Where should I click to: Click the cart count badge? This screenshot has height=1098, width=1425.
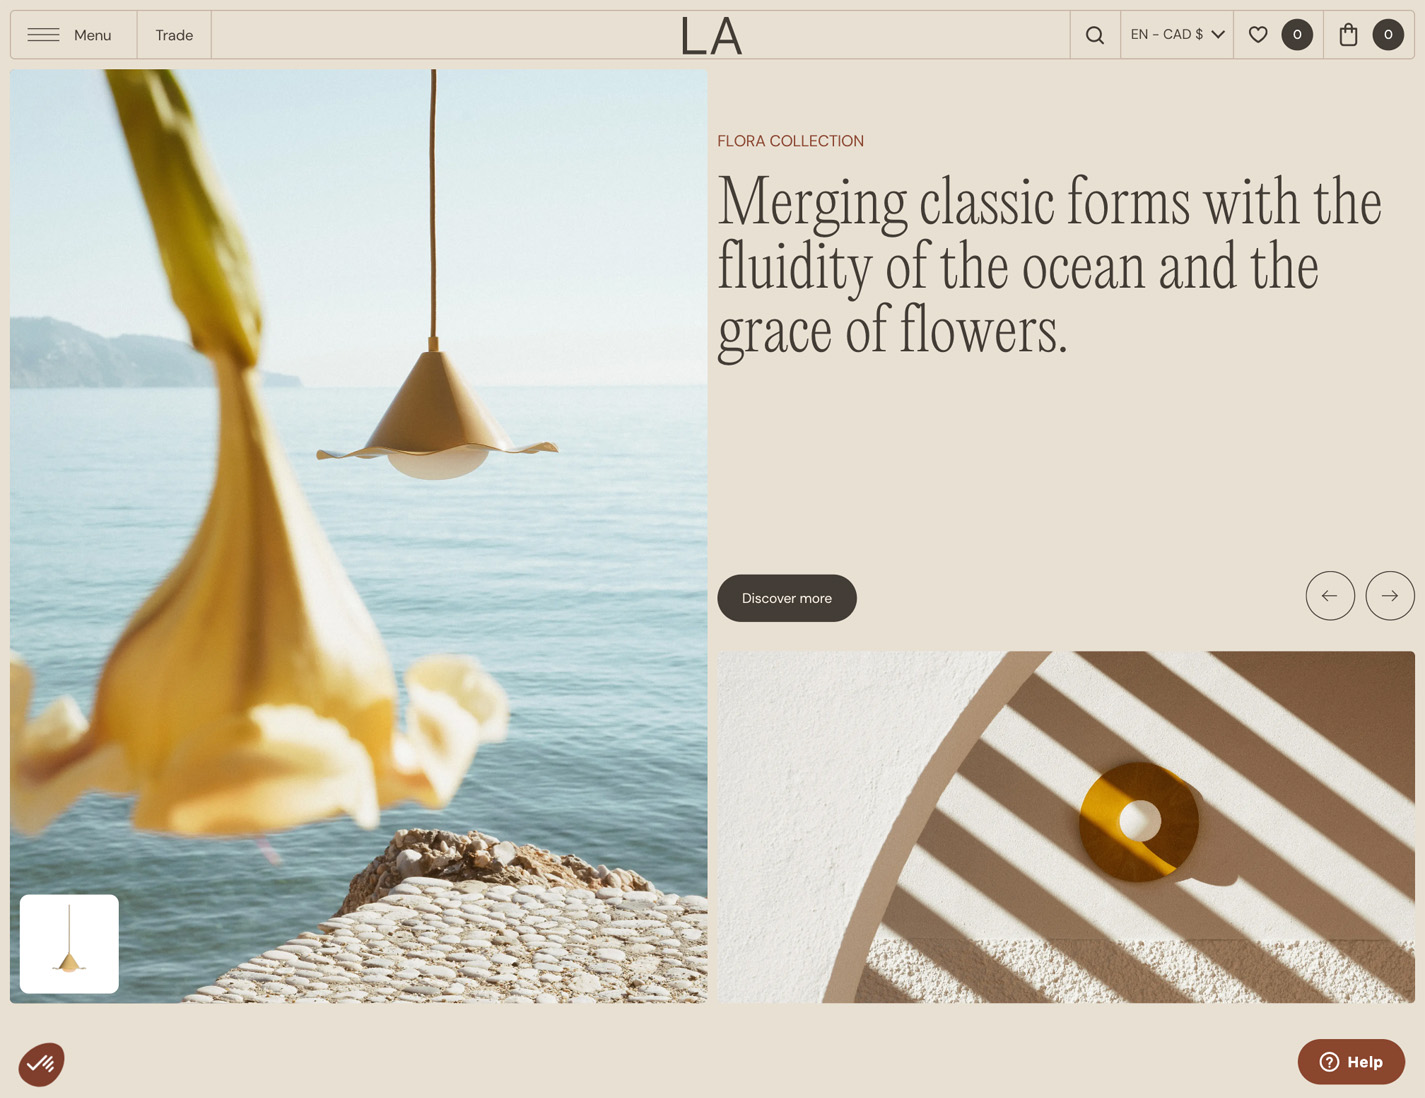click(1388, 35)
